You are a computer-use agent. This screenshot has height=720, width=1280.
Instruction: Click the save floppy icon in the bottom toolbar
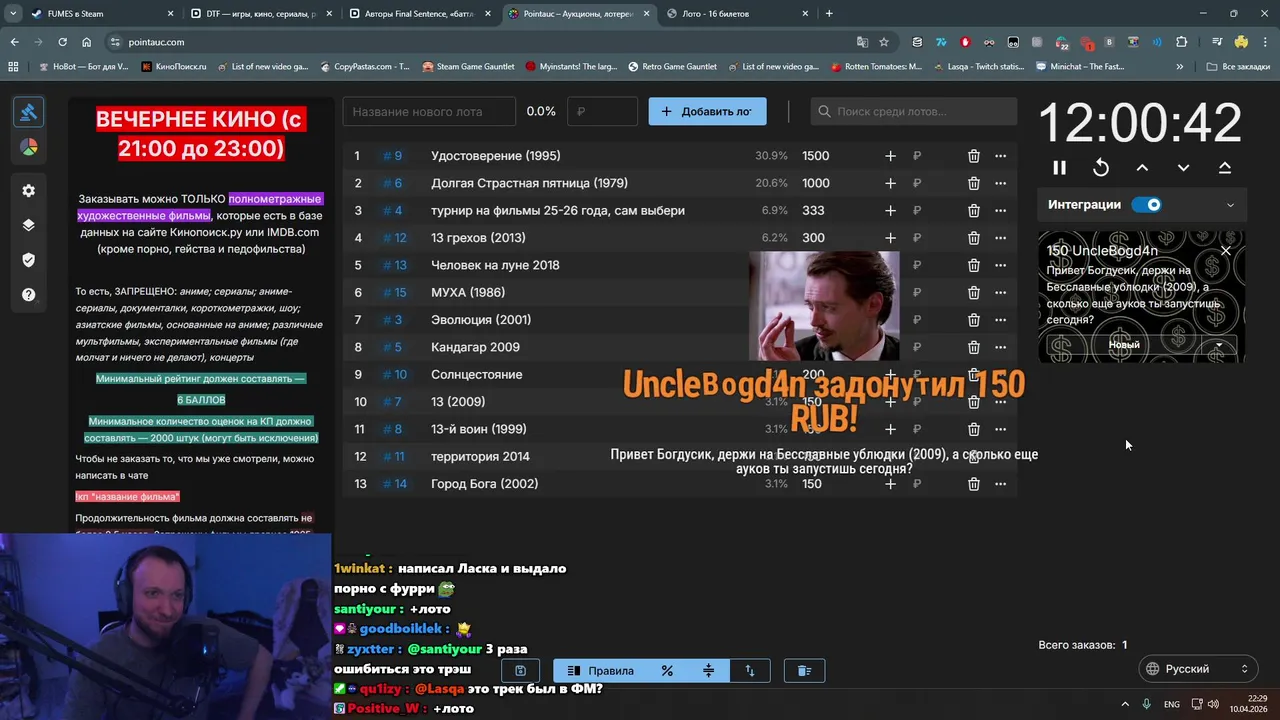[520, 671]
